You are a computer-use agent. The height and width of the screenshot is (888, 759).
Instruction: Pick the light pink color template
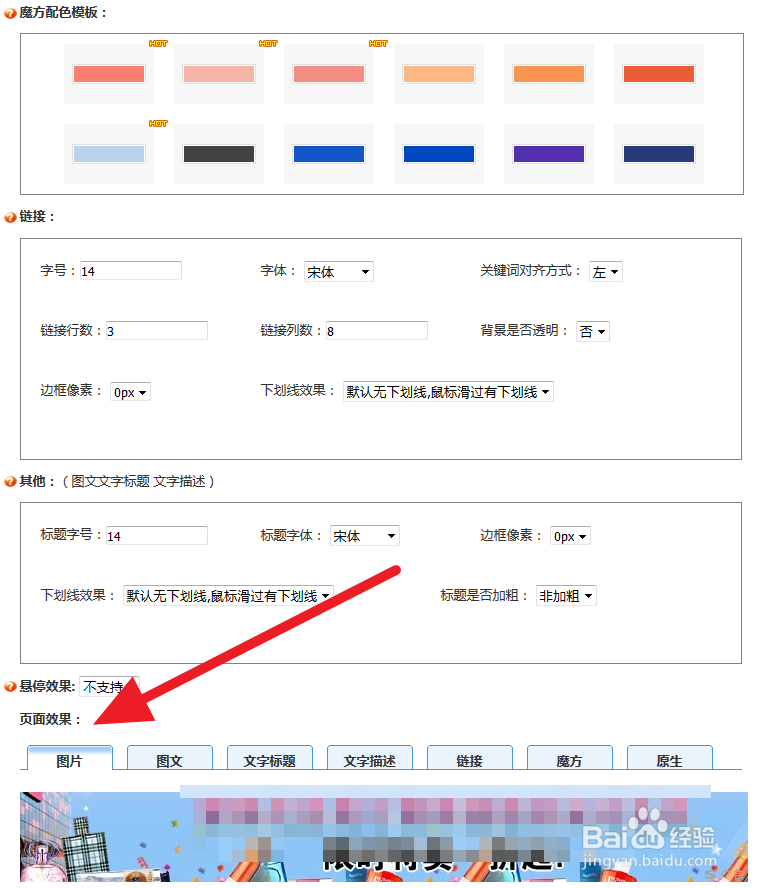tap(219, 74)
